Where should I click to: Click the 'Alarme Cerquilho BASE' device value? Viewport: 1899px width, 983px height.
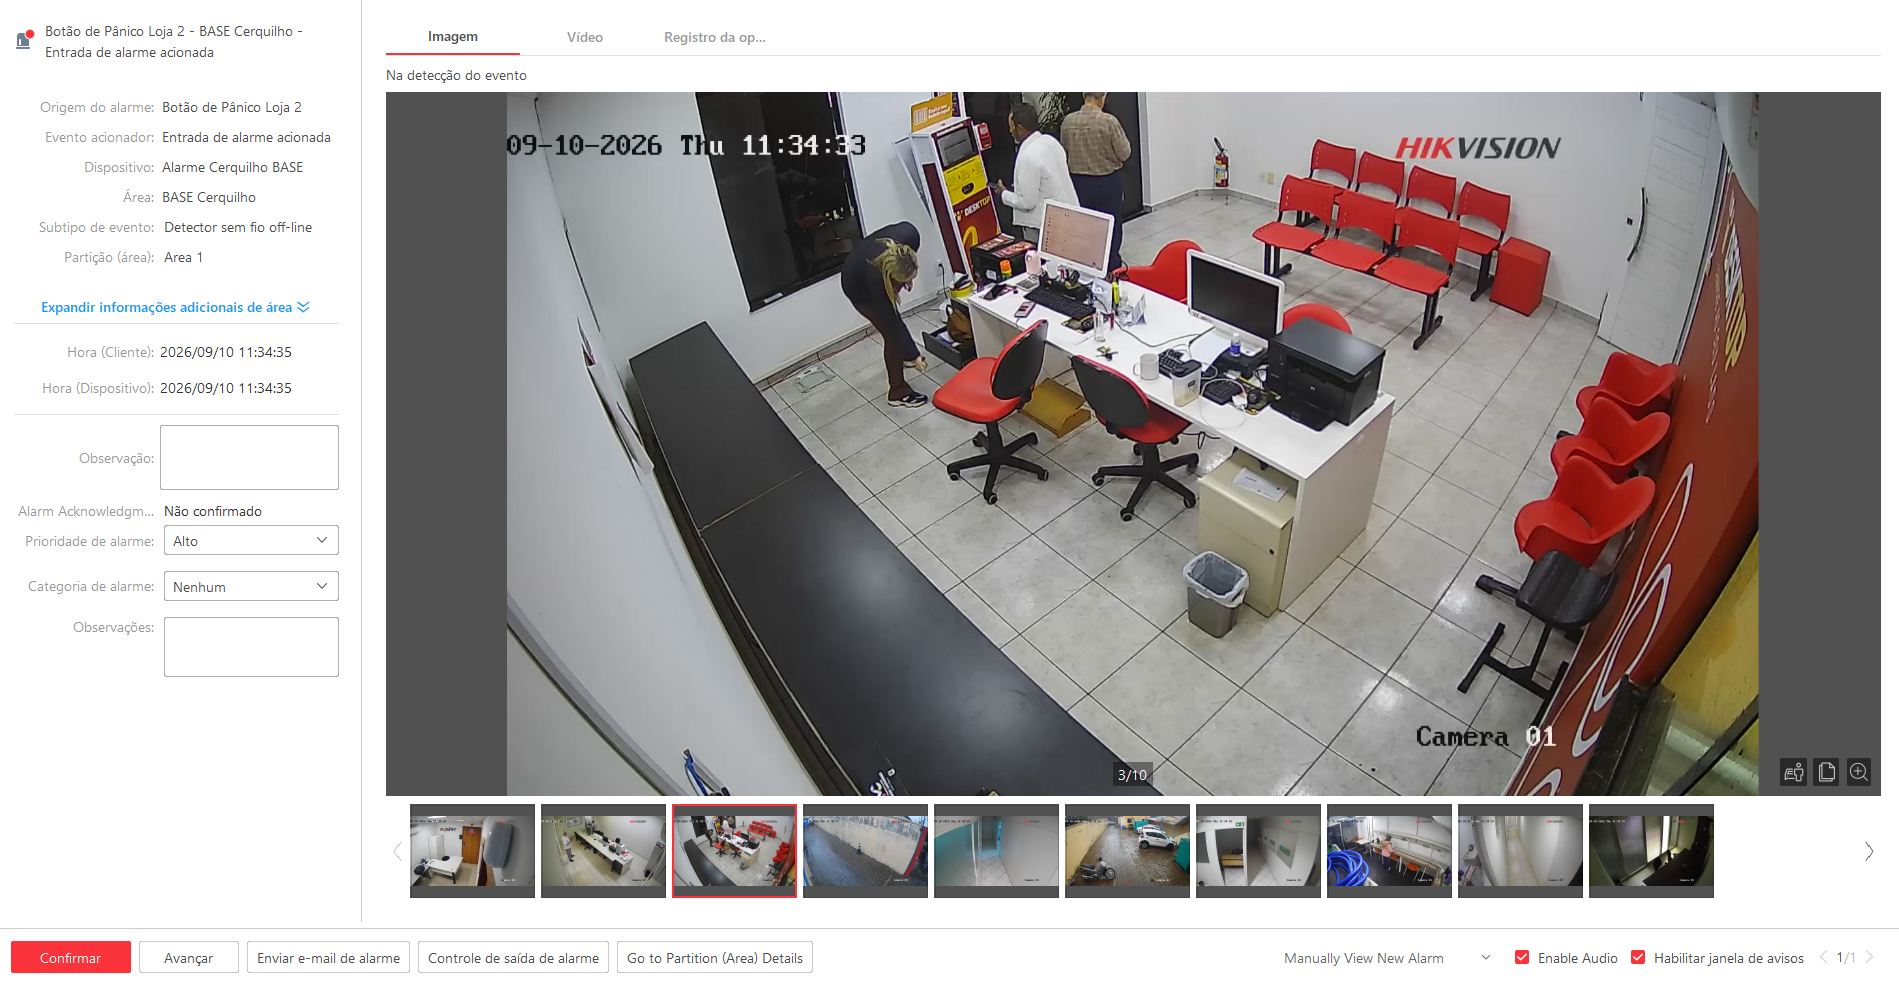coord(233,167)
